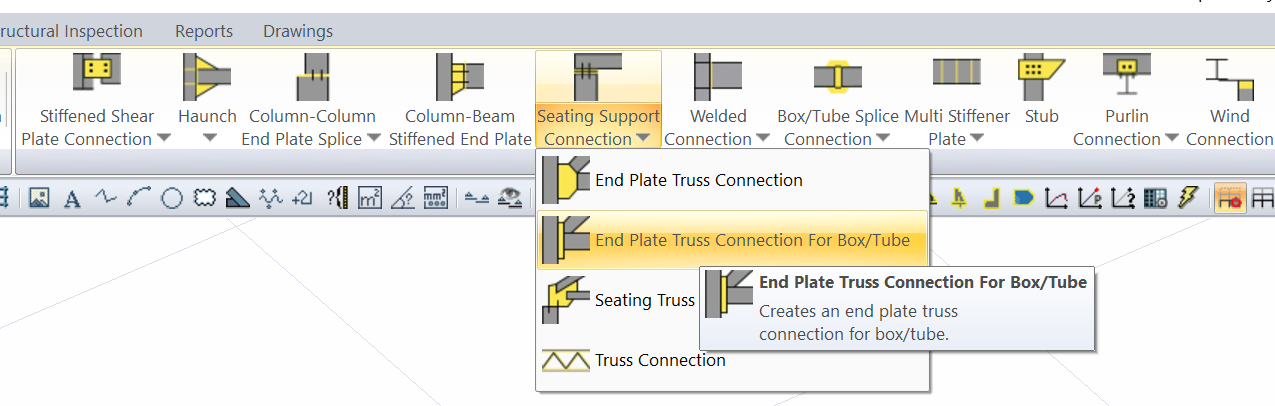Expand the Welded Connection dropdown arrow
The height and width of the screenshot is (406, 1275).
763,139
